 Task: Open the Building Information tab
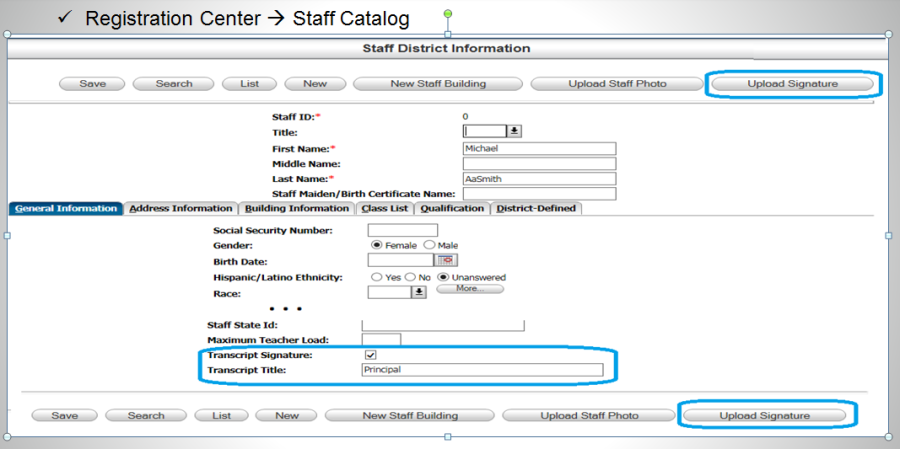point(297,209)
